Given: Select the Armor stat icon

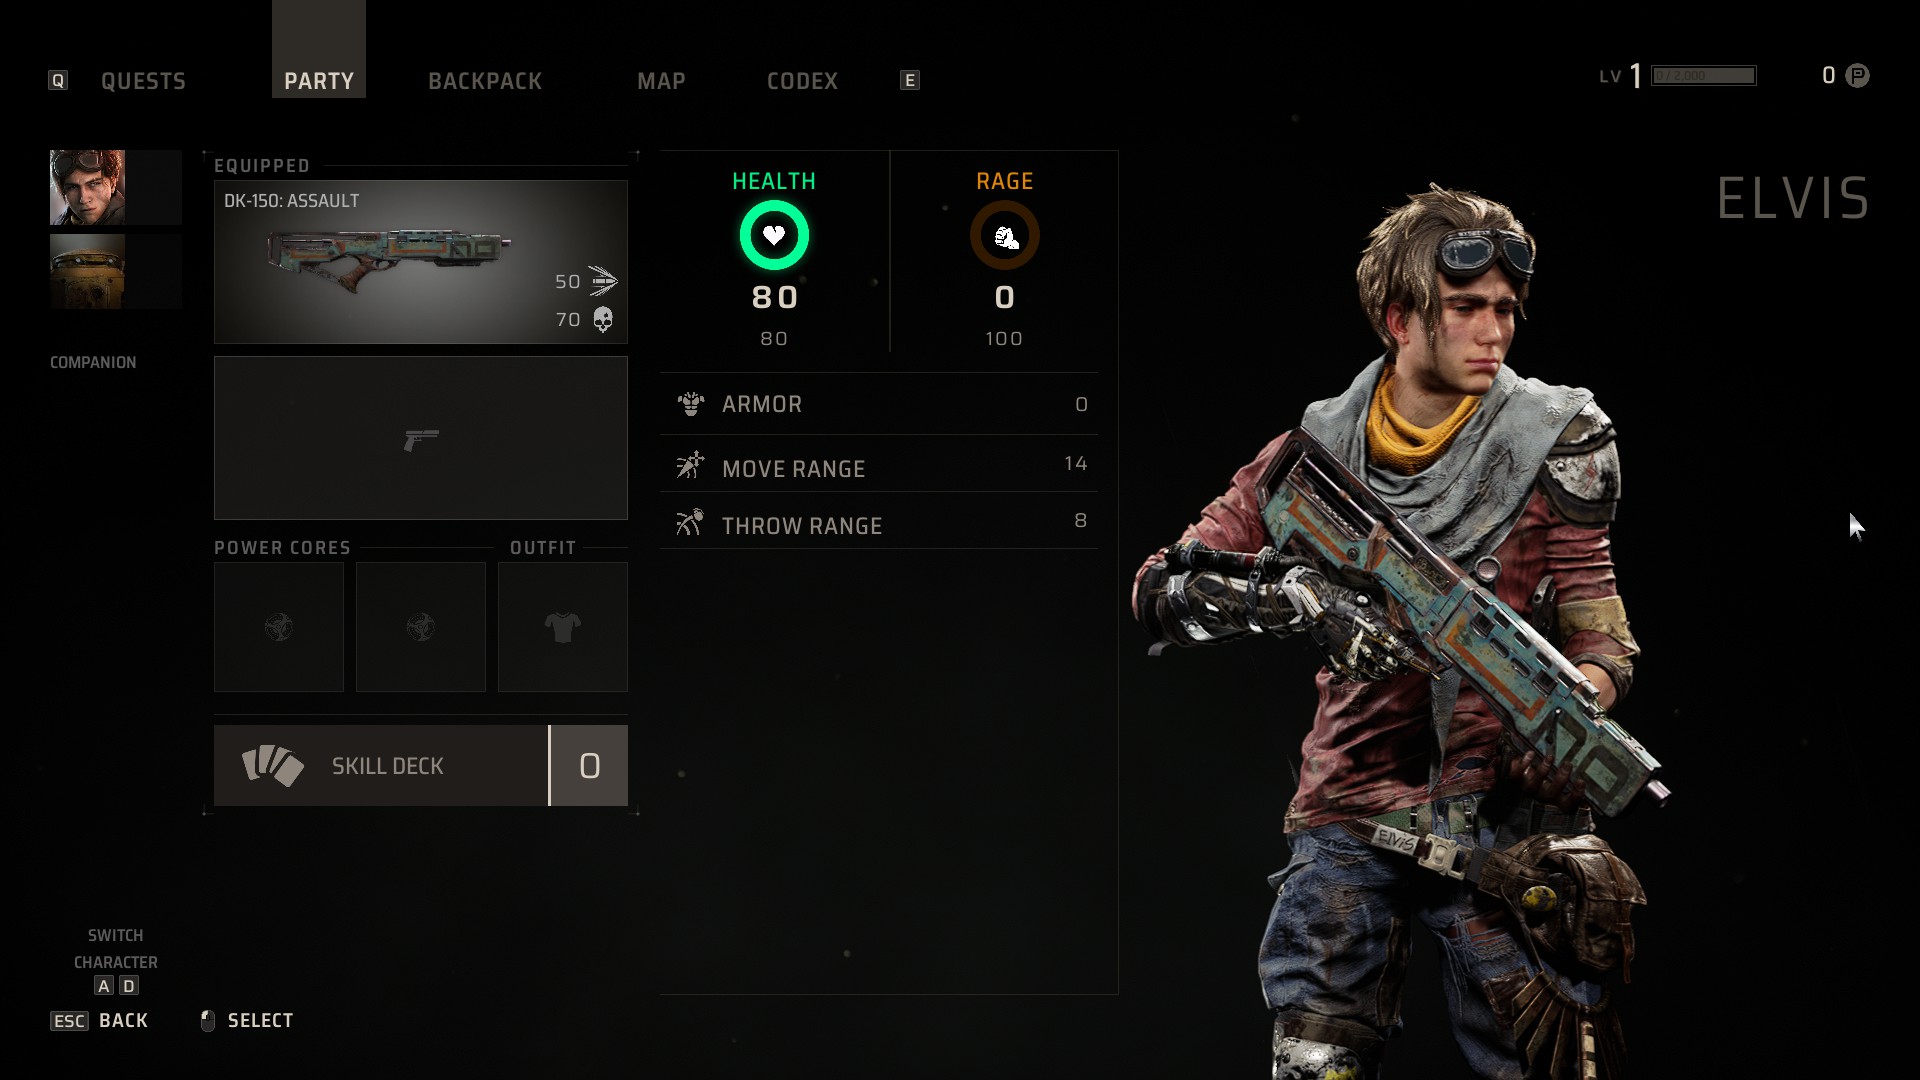Looking at the screenshot, I should click(691, 404).
